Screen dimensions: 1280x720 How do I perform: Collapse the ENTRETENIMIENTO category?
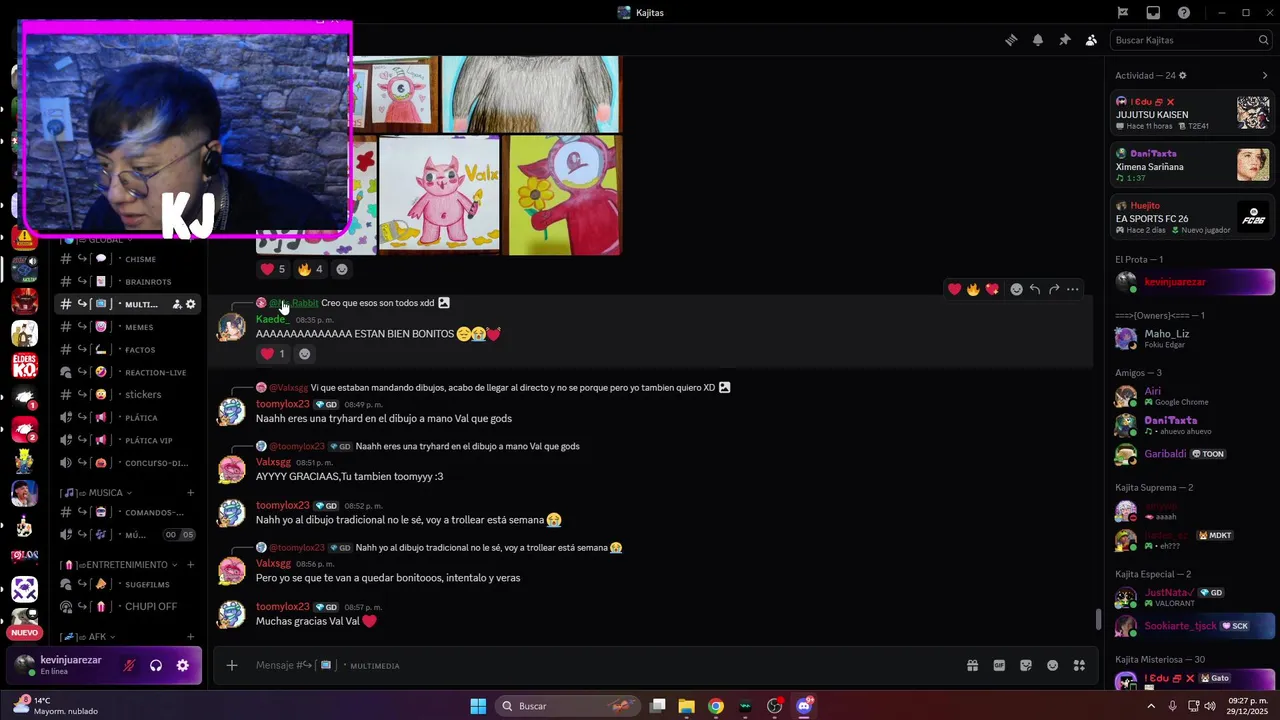(x=118, y=565)
